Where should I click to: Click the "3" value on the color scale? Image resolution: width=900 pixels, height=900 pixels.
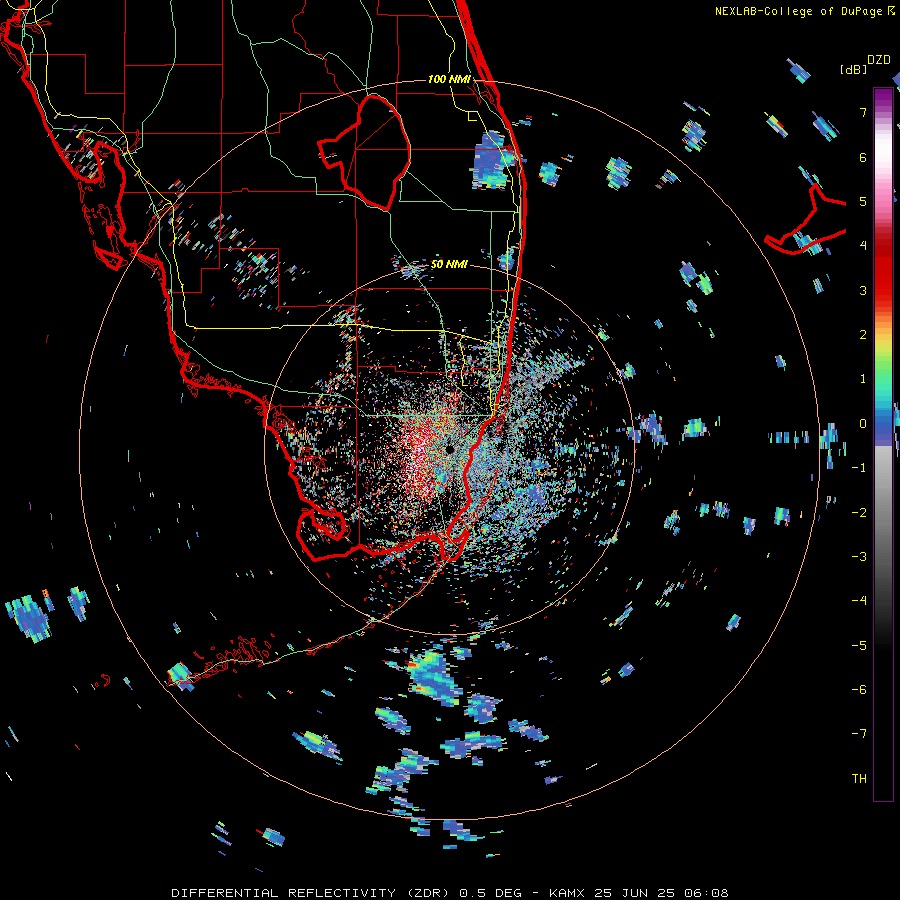(863, 290)
